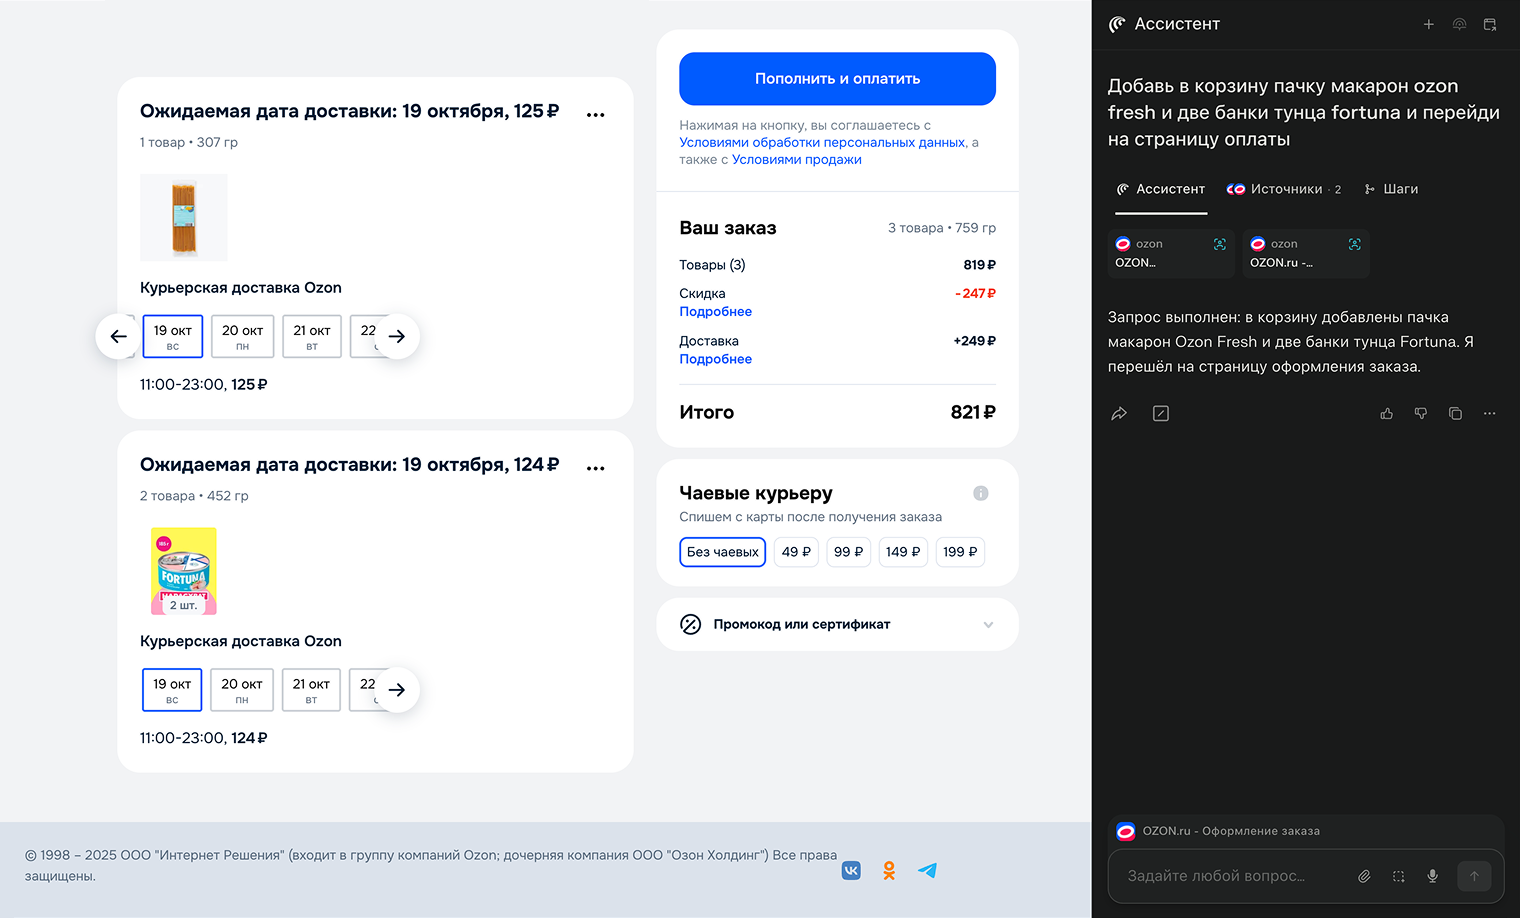Choose the 'Без чаевых' tip option

[x=722, y=552]
